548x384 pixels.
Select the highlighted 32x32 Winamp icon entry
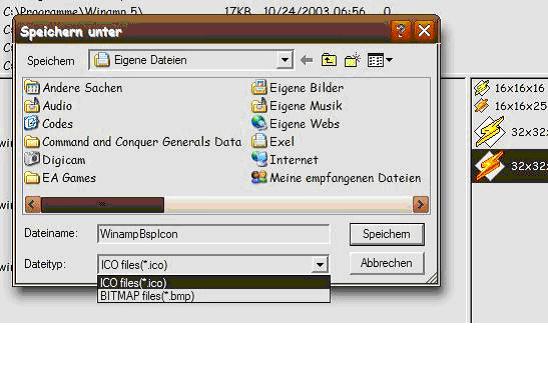[x=510, y=166]
